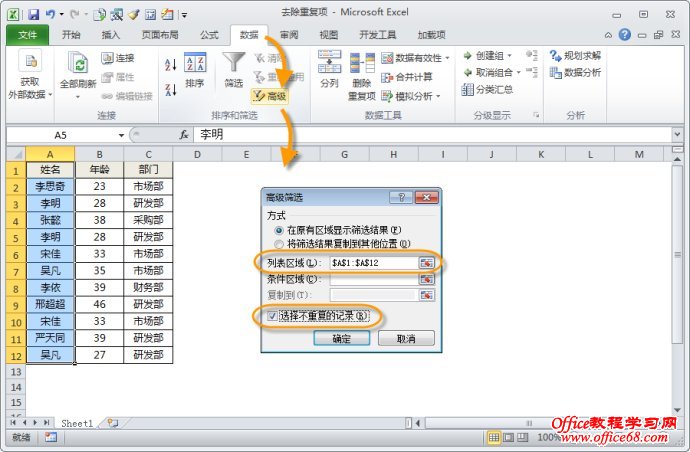
Task: Click the 取消 button in the dialog
Action: point(406,339)
